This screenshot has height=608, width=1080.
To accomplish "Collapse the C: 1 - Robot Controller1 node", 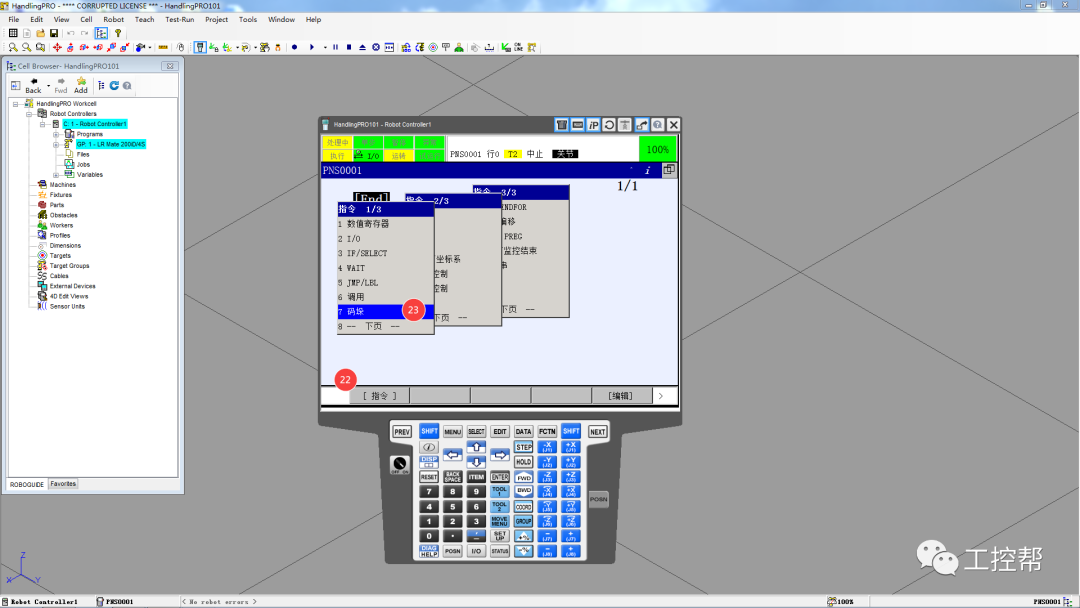I will click(43, 125).
